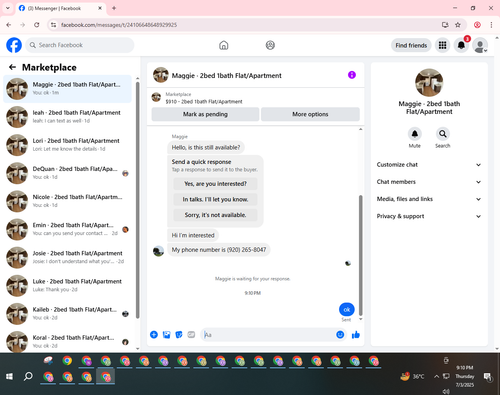The image size is (500, 395).
Task: Click Maggie's listing thumbnail in right panel
Action: tap(429, 83)
